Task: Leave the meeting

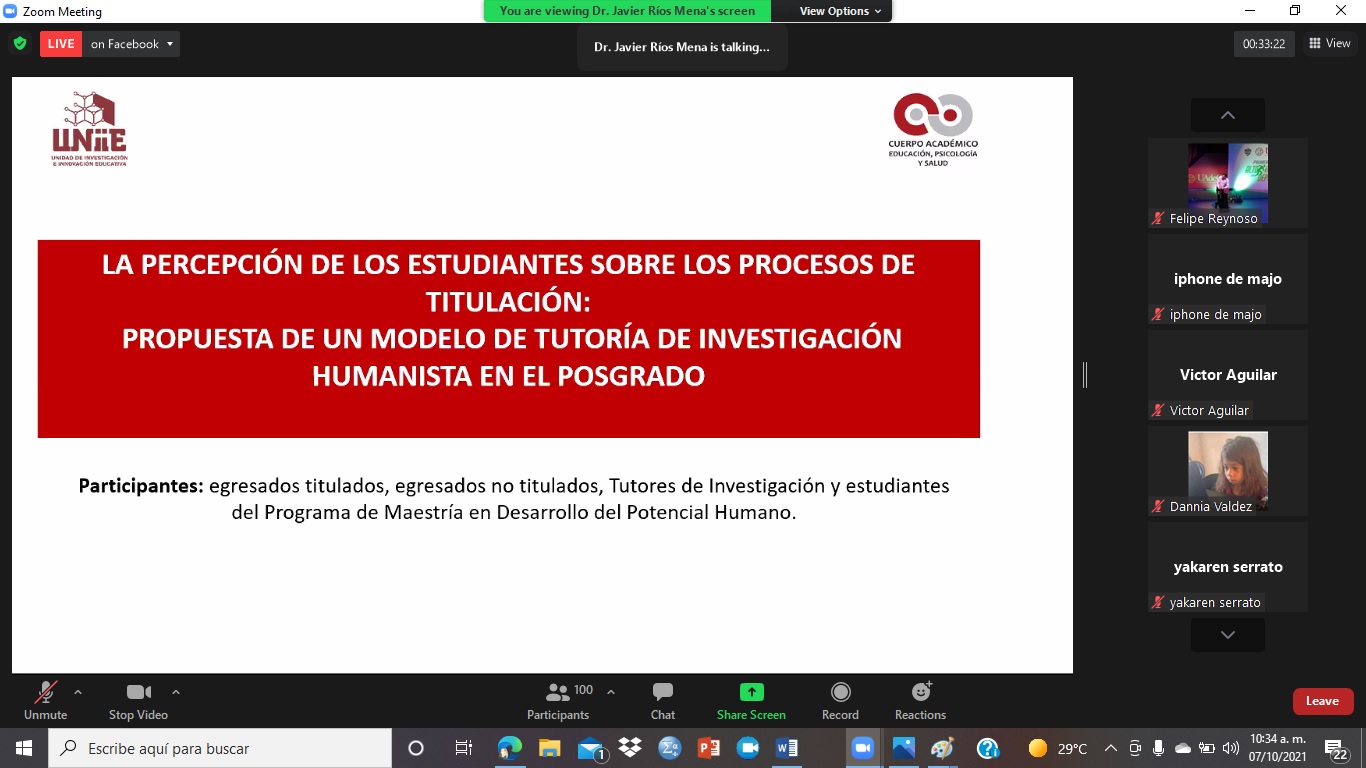Action: coord(1322,701)
